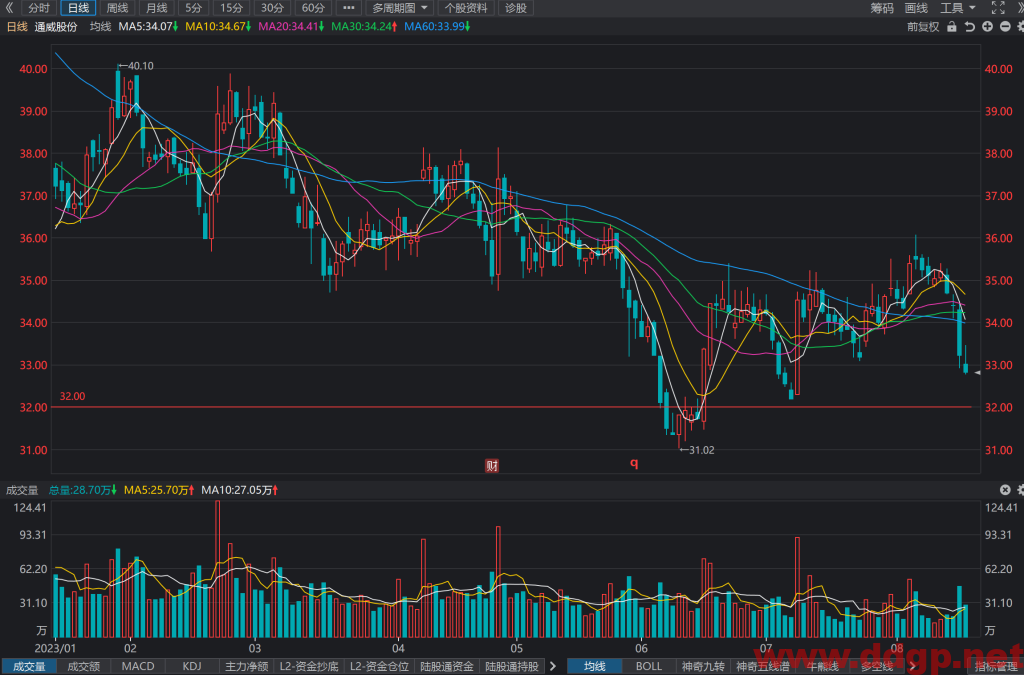This screenshot has width=1024, height=675.
Task: Switch to the 成交额 indicator tab
Action: point(84,667)
